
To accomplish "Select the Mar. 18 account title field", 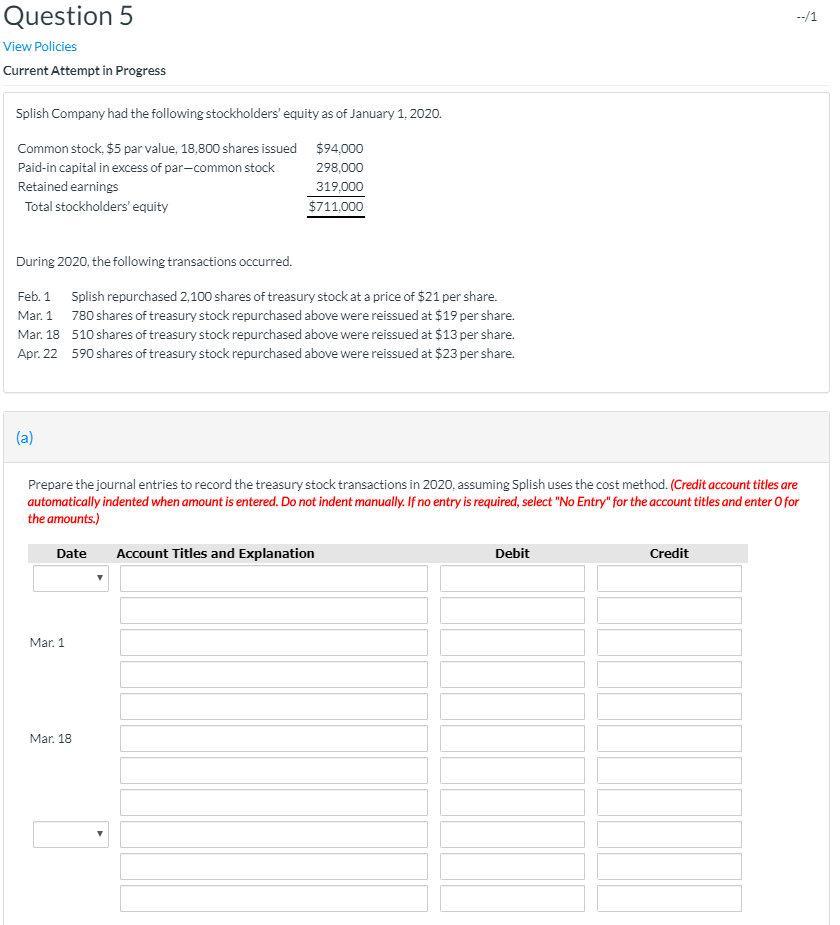I will (x=274, y=738).
